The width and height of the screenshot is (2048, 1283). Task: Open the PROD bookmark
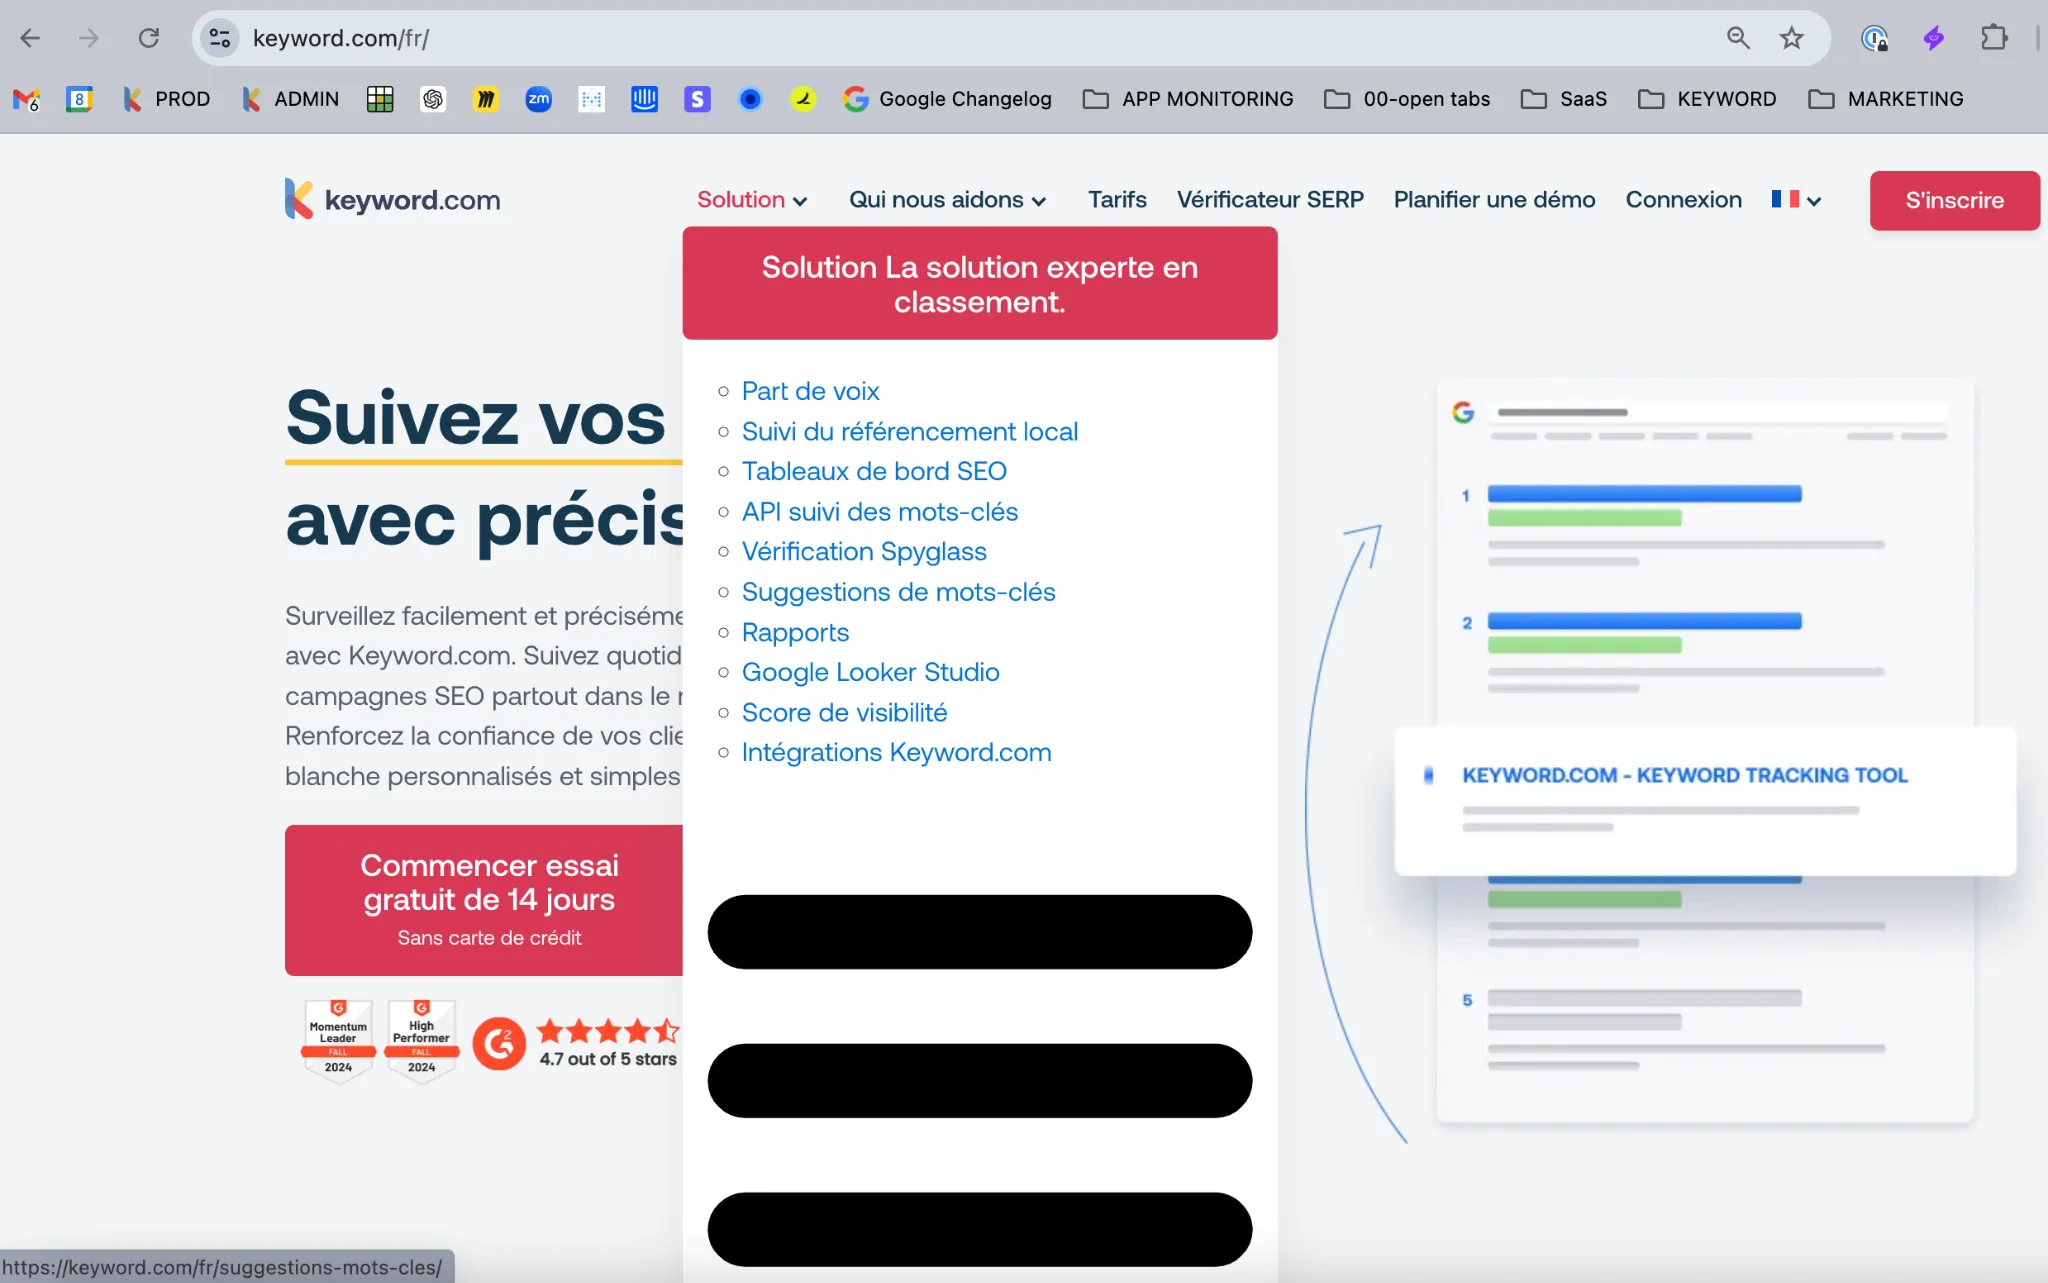166,99
